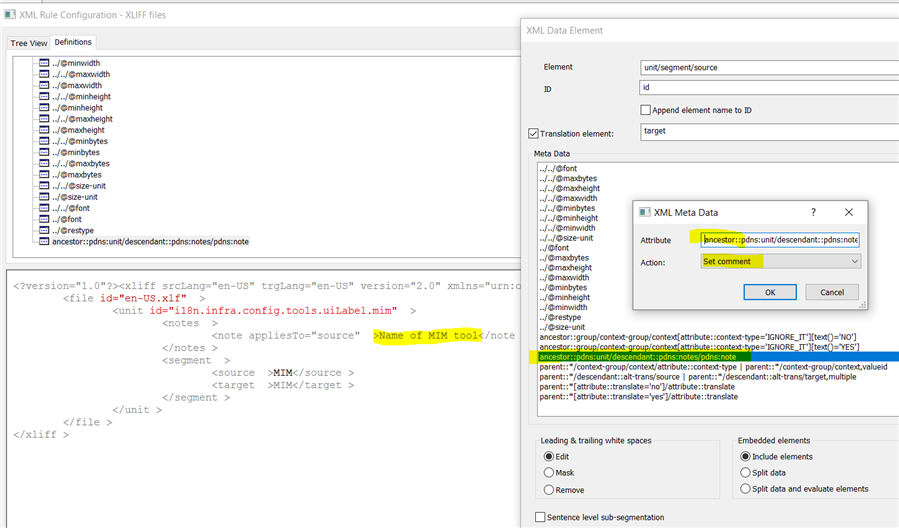Click the icon beside ../@maxbytes definition

[x=44, y=175]
